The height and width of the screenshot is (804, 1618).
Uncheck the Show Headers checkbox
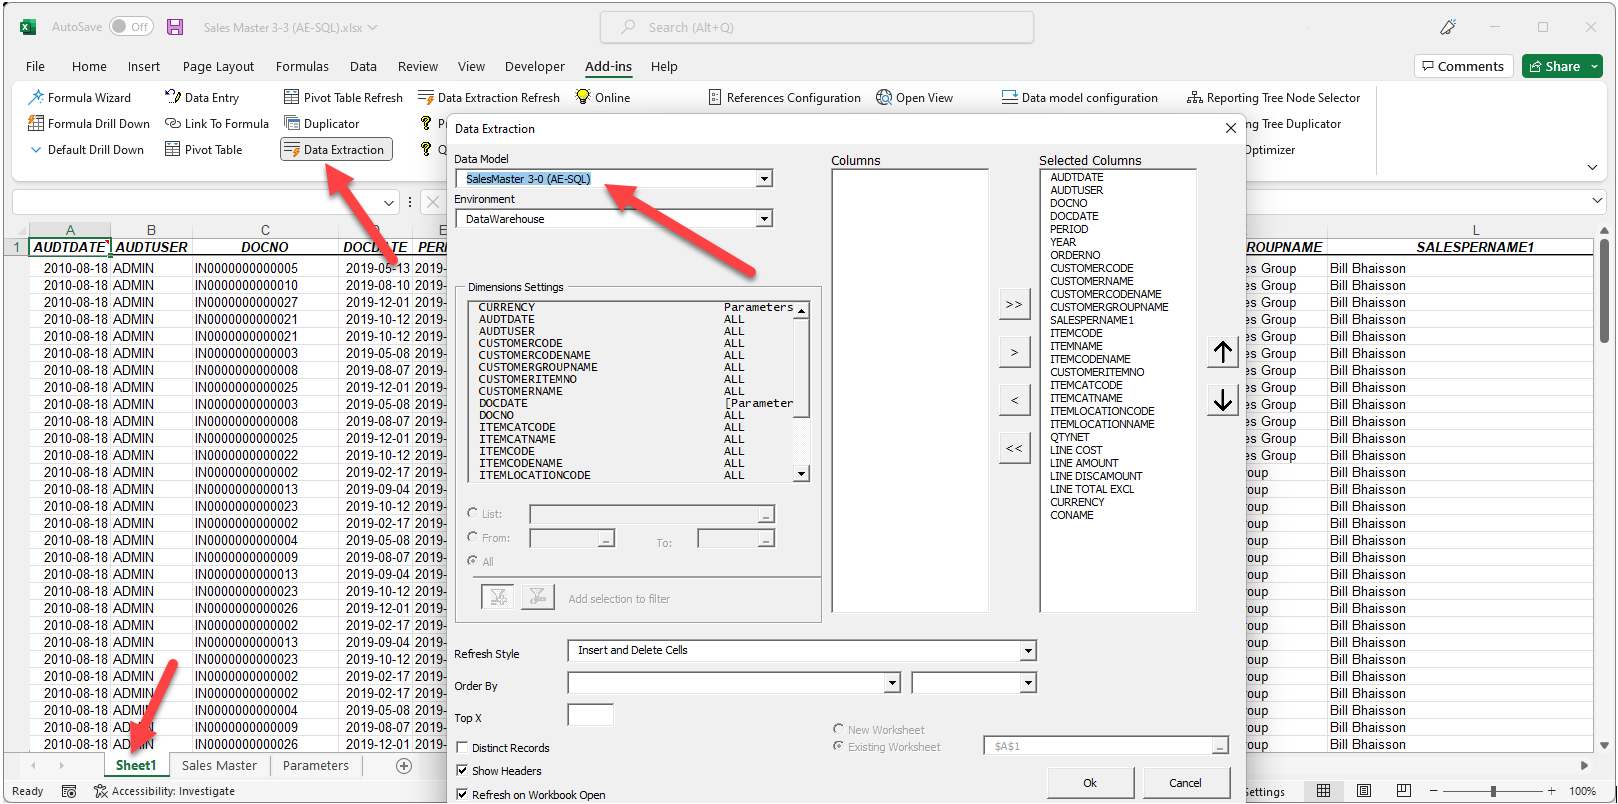[462, 771]
